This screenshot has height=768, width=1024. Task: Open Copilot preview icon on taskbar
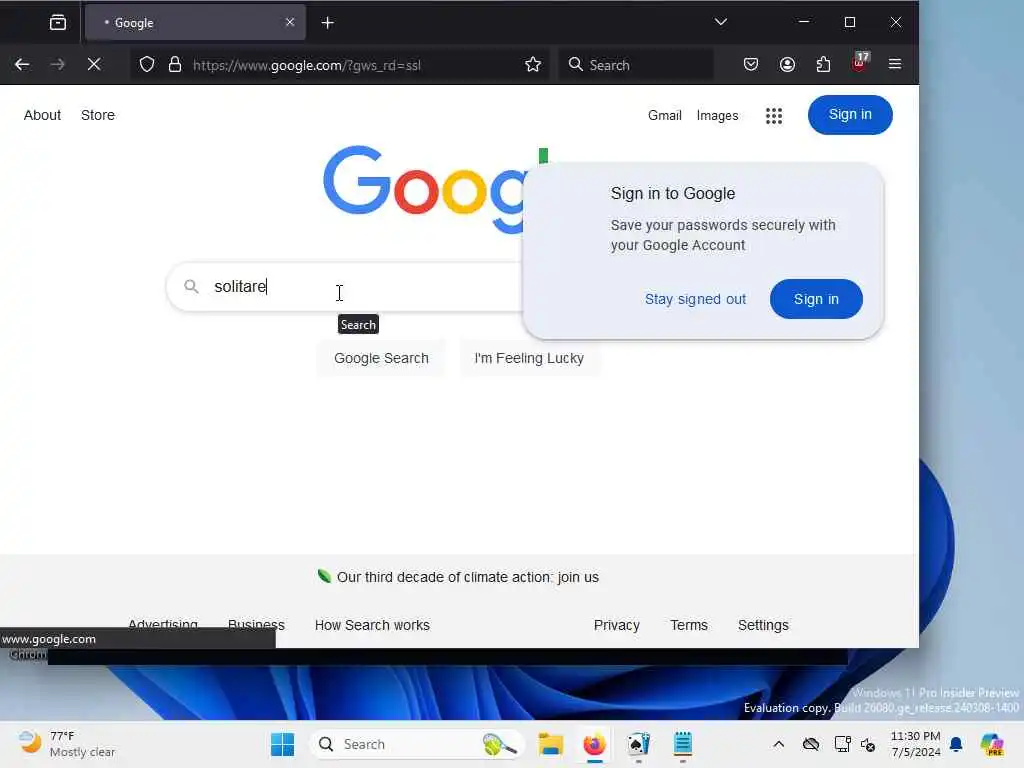[x=991, y=744]
